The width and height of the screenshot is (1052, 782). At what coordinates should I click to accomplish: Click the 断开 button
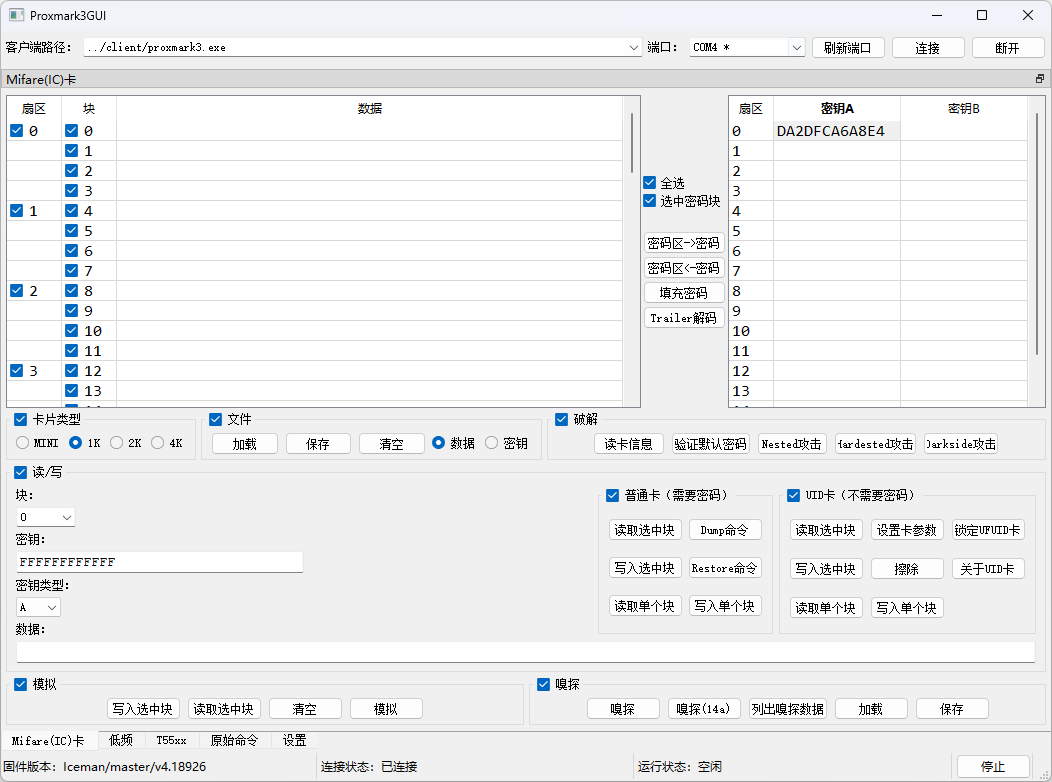pyautogui.click(x=1008, y=48)
